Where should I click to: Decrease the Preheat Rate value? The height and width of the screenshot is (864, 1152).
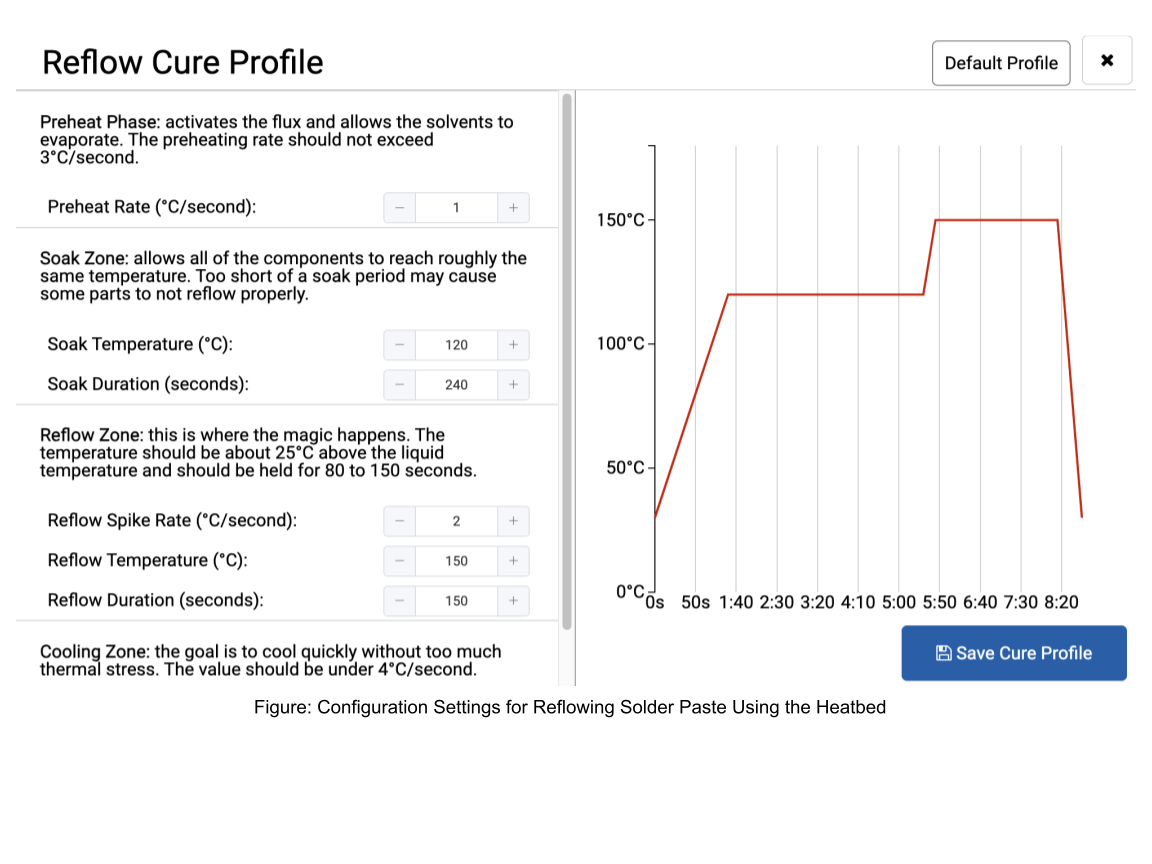[x=400, y=208]
